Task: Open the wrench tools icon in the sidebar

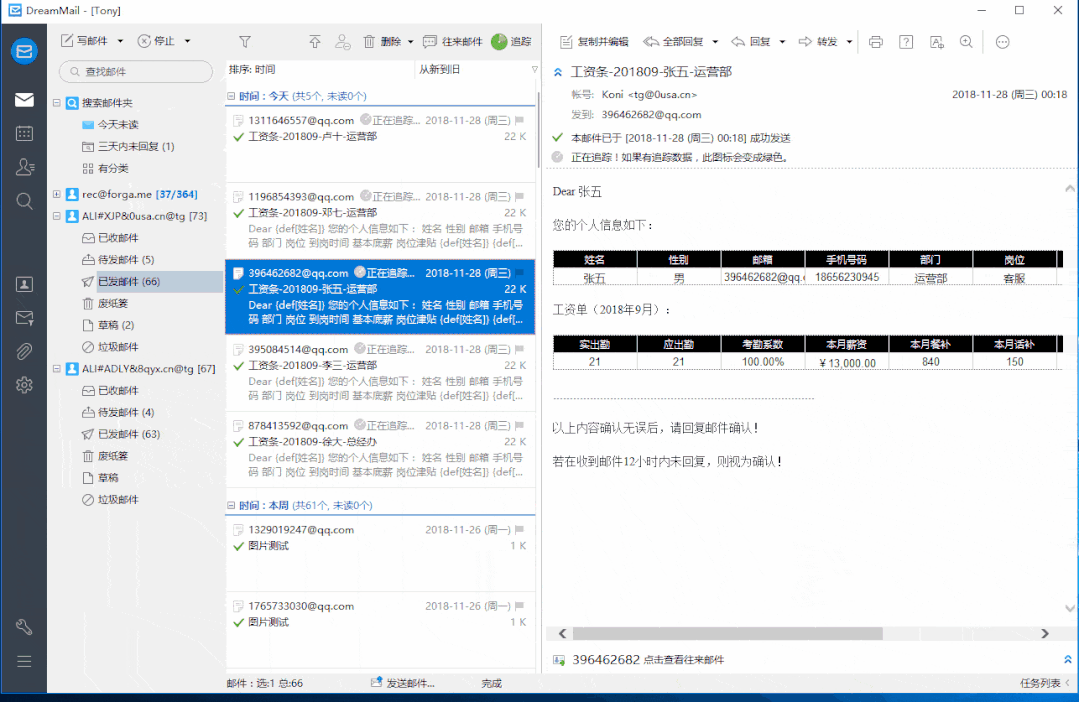Action: tap(24, 627)
